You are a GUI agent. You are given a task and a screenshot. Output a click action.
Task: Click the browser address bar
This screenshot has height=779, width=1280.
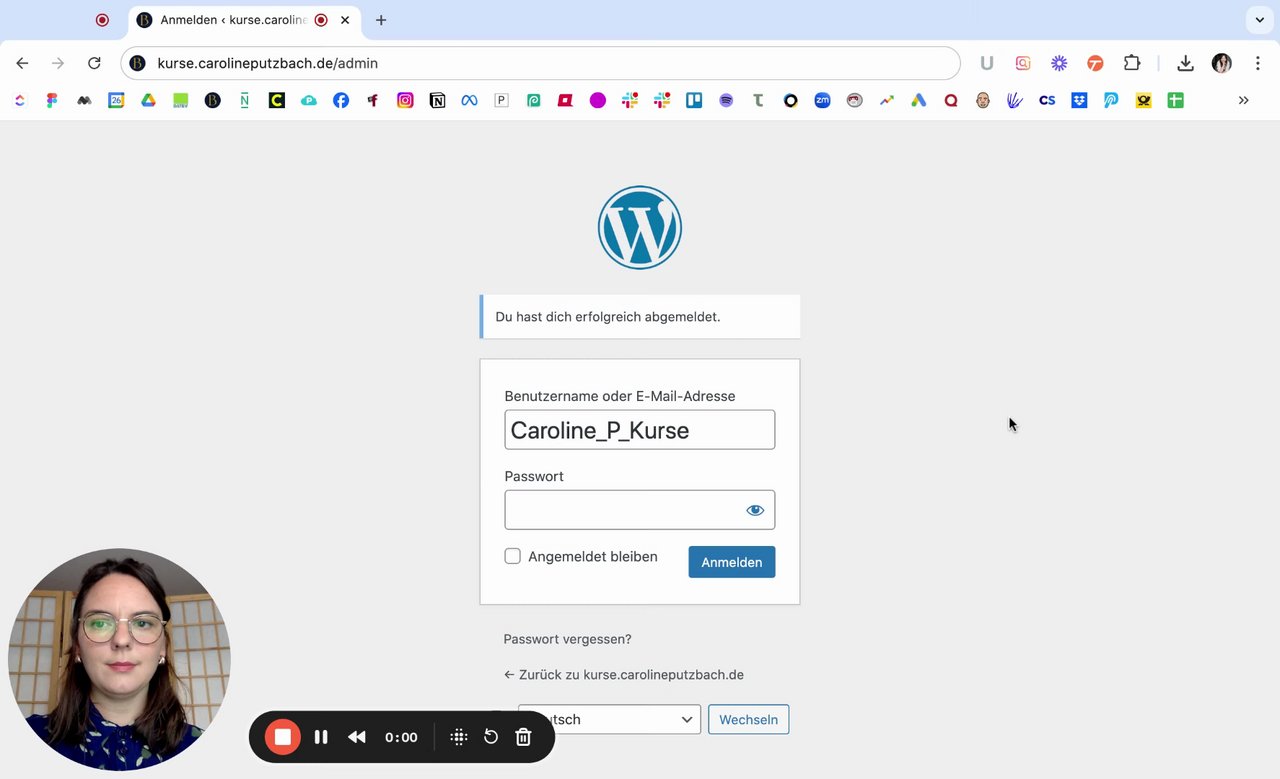click(x=540, y=63)
